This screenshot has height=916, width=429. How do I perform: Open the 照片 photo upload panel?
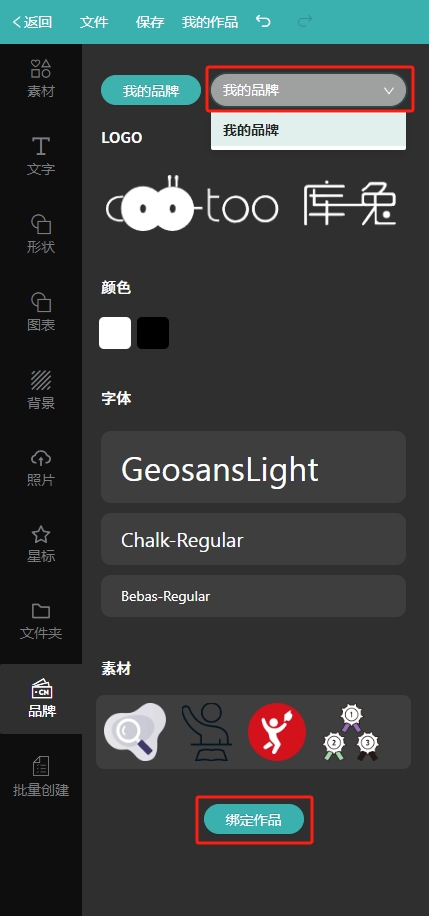click(41, 467)
